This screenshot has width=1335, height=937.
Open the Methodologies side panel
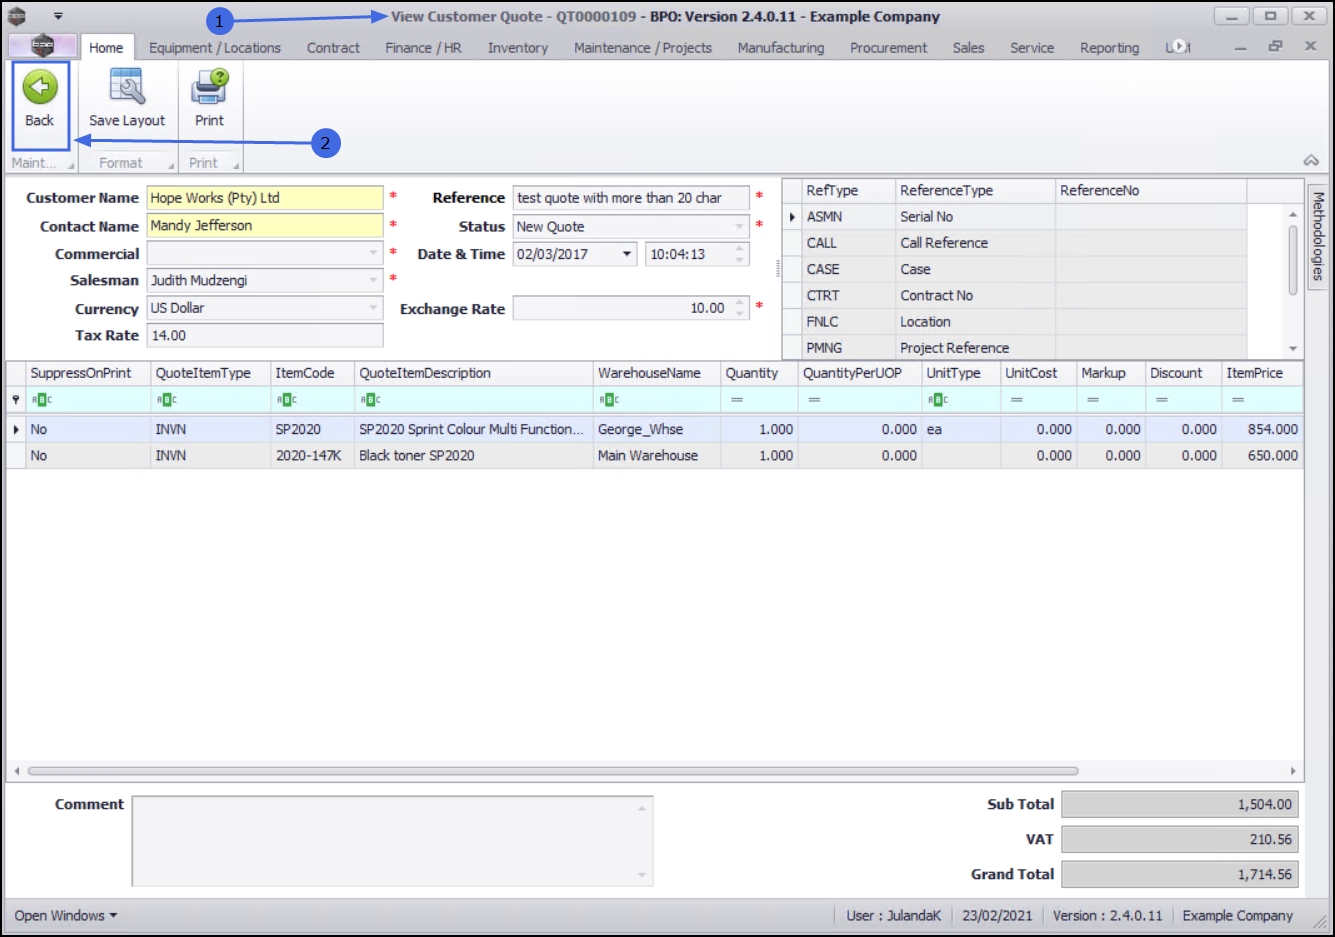tap(1318, 235)
